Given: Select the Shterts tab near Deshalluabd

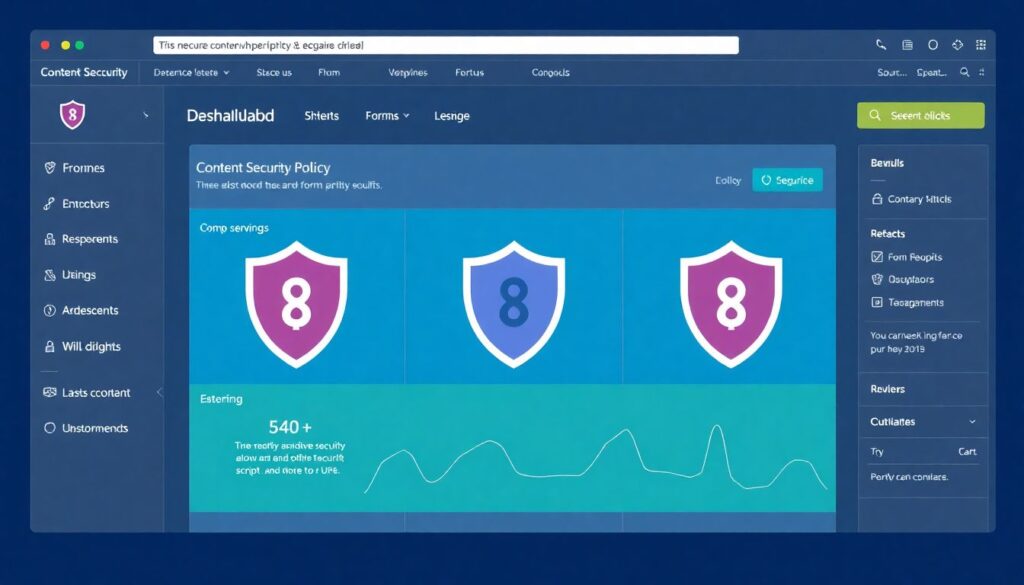Looking at the screenshot, I should 321,115.
